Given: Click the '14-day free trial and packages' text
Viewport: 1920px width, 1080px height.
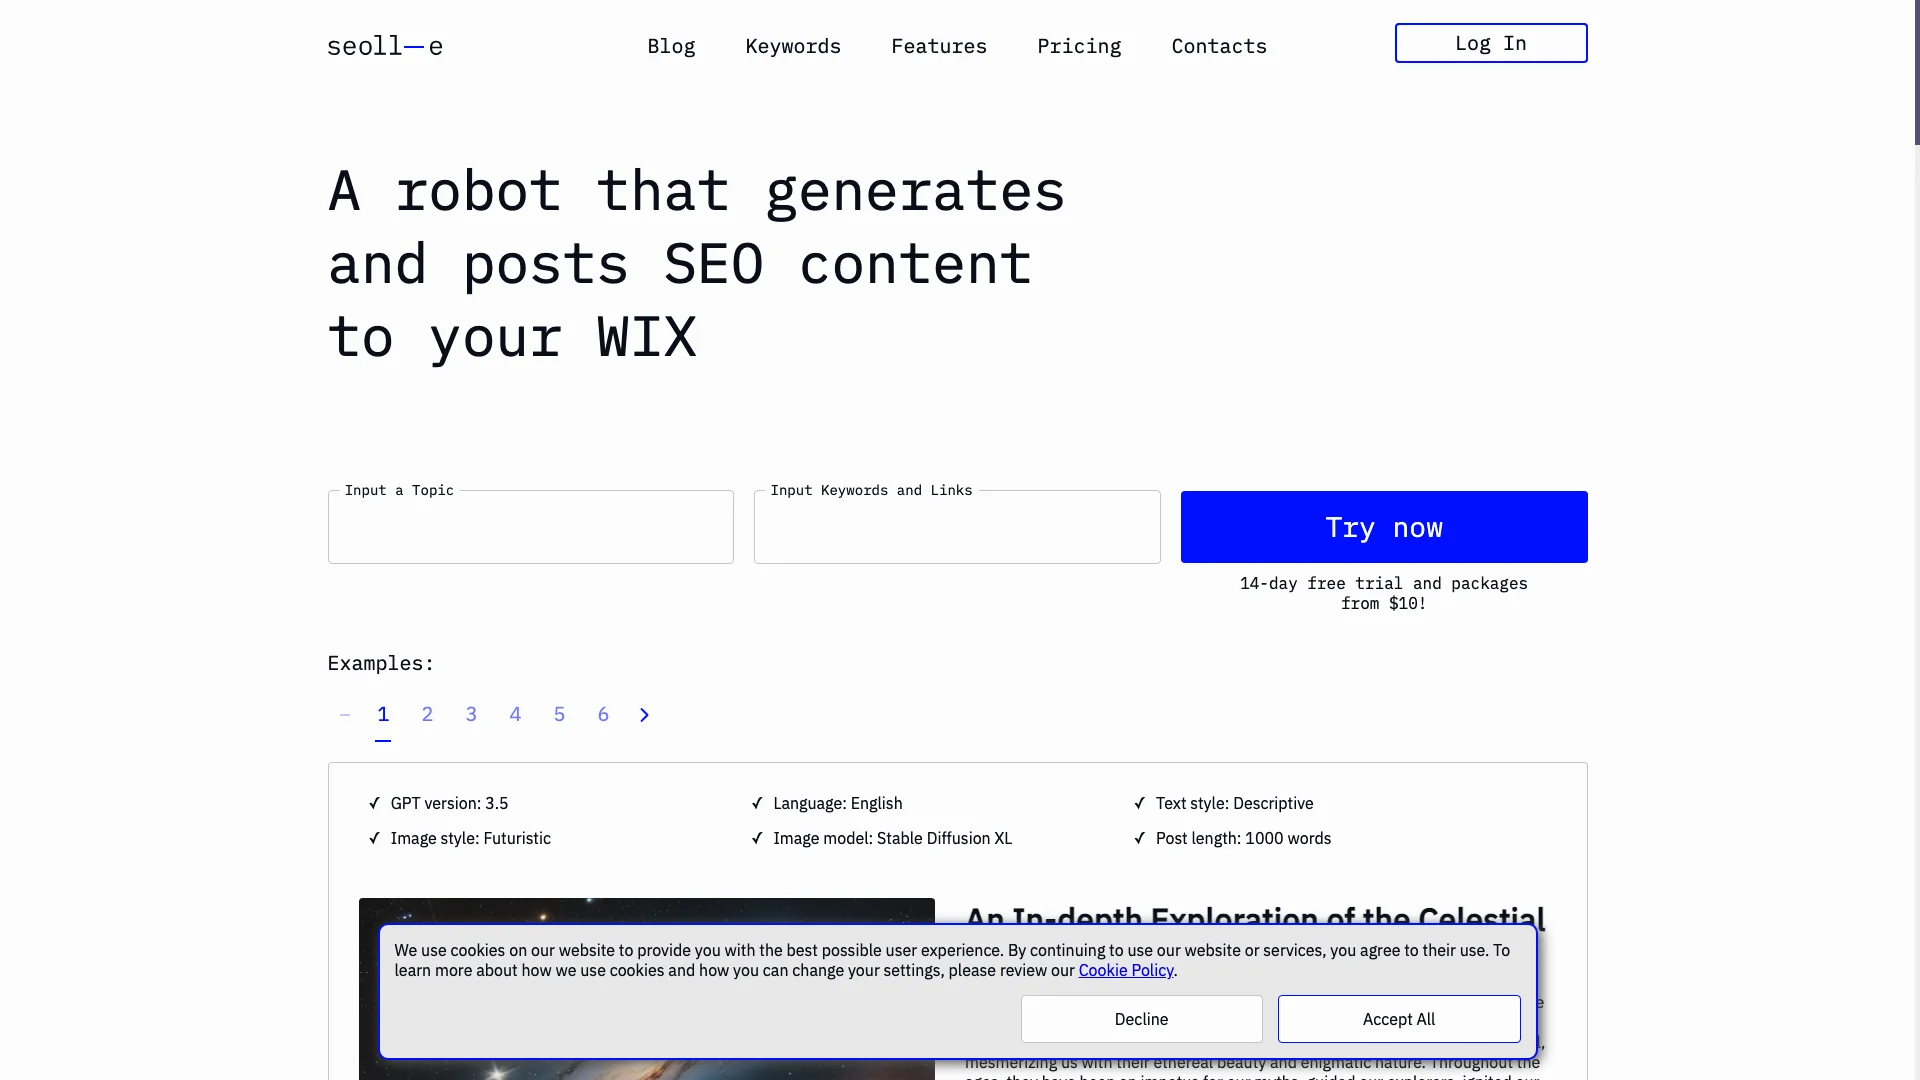Looking at the screenshot, I should [1384, 583].
